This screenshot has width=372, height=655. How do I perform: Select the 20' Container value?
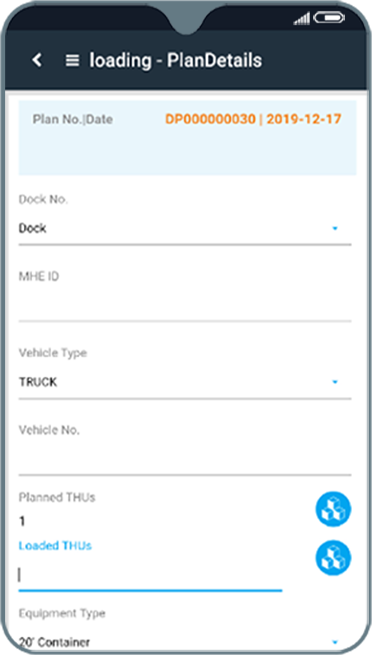(x=54, y=642)
